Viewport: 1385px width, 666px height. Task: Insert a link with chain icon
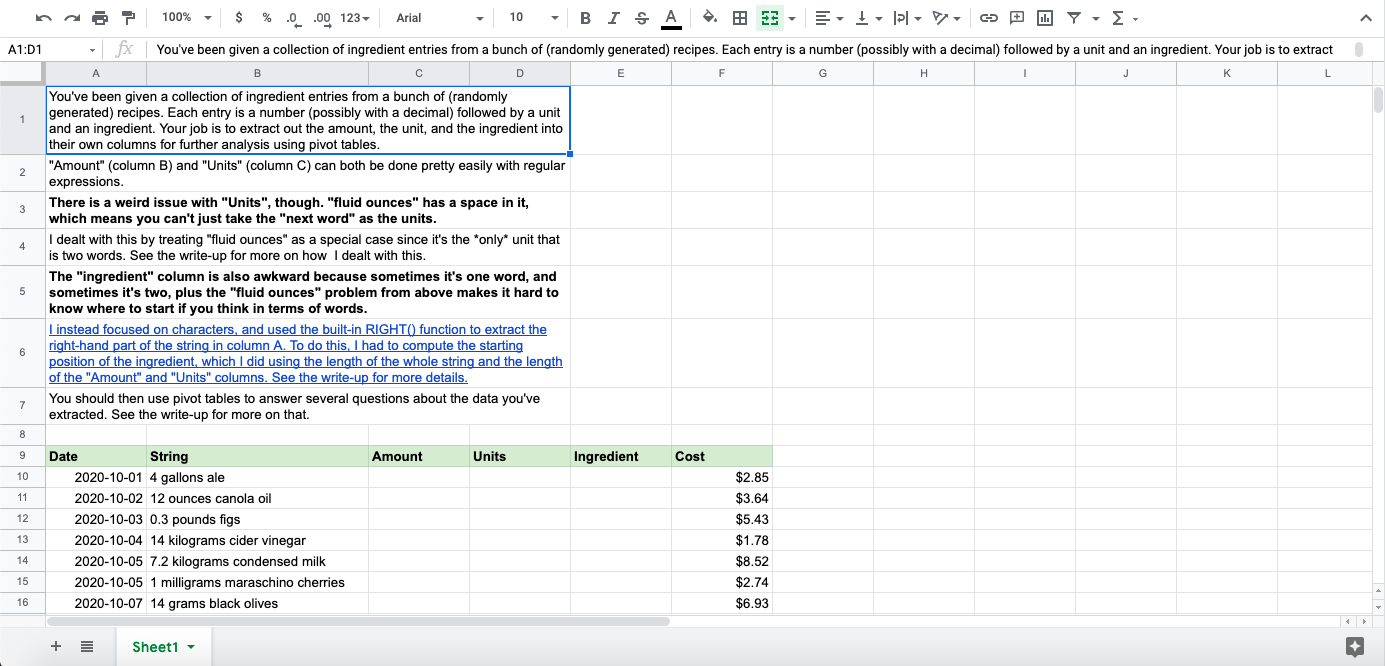[988, 18]
